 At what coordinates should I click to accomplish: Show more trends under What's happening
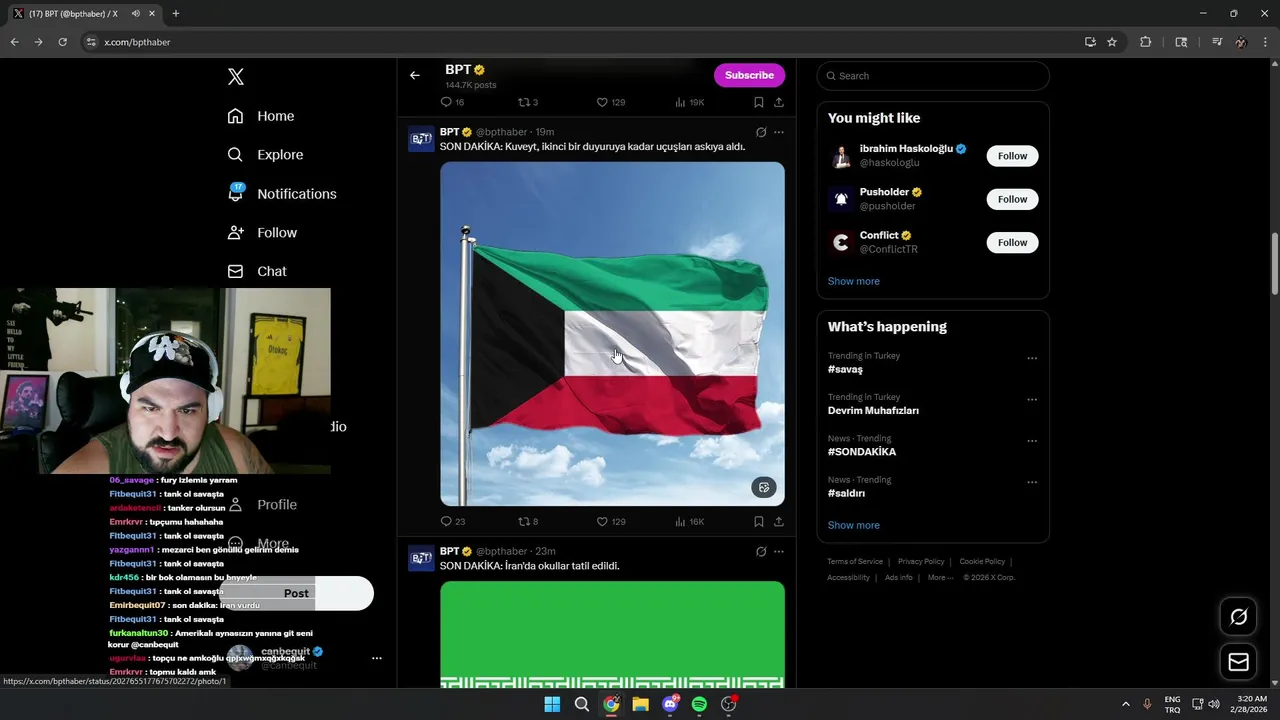coord(854,525)
